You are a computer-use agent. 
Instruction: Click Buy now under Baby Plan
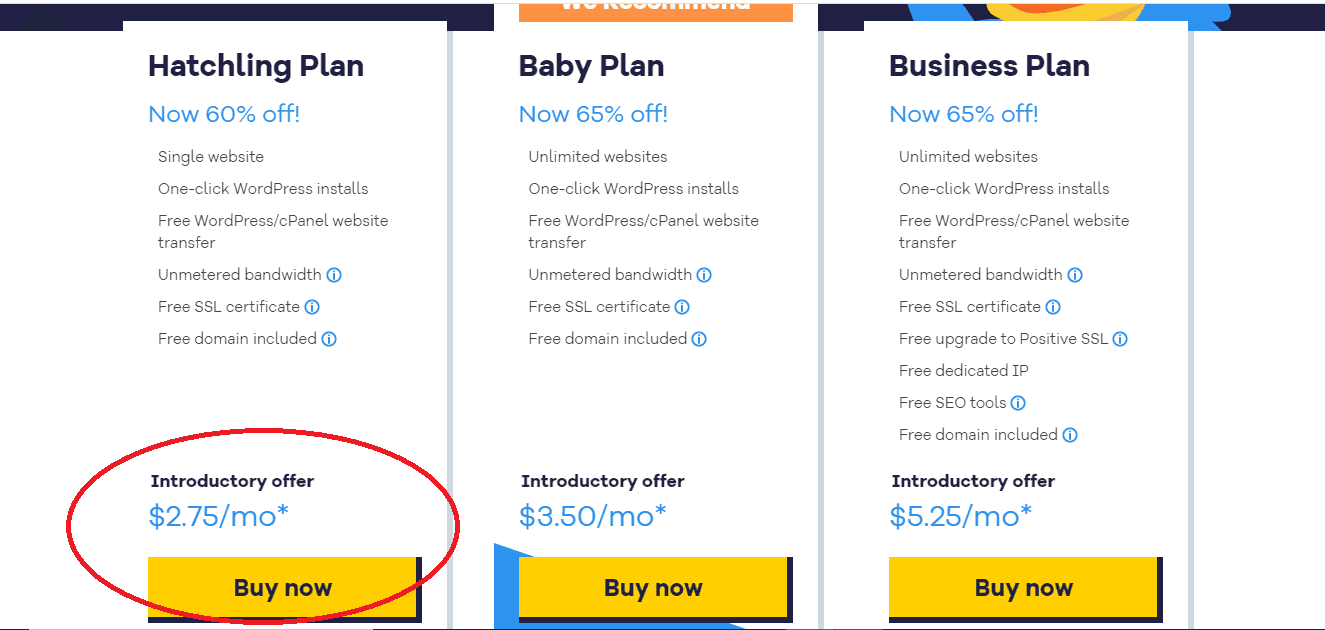(x=654, y=588)
